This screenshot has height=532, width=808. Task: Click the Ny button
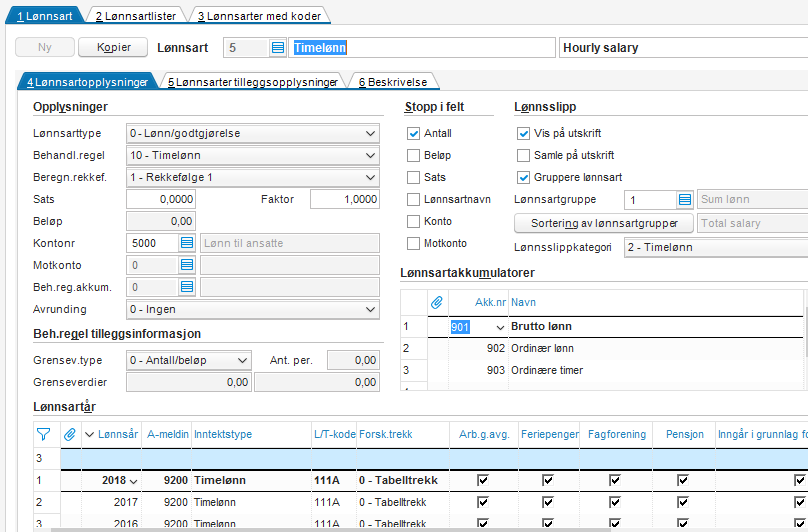[45, 47]
